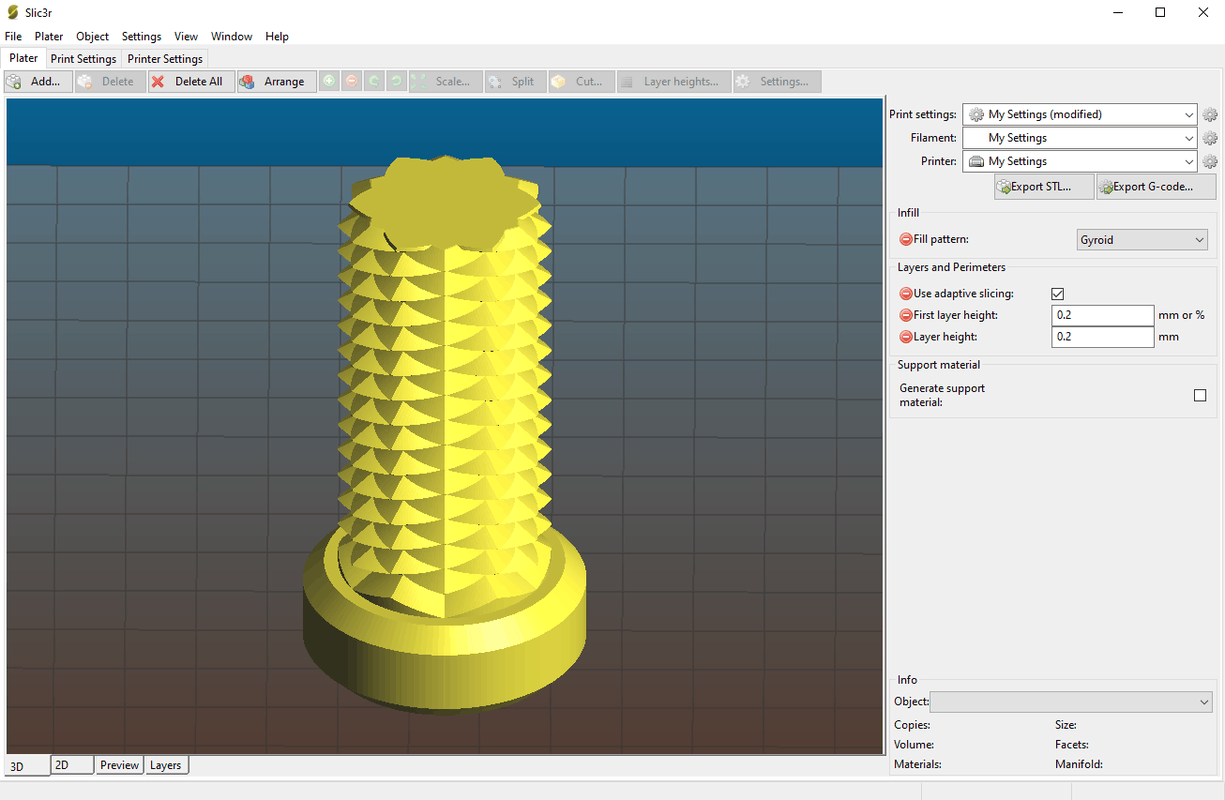This screenshot has width=1225, height=800.
Task: Open the Object selector dropdown in Info
Action: click(x=1070, y=702)
